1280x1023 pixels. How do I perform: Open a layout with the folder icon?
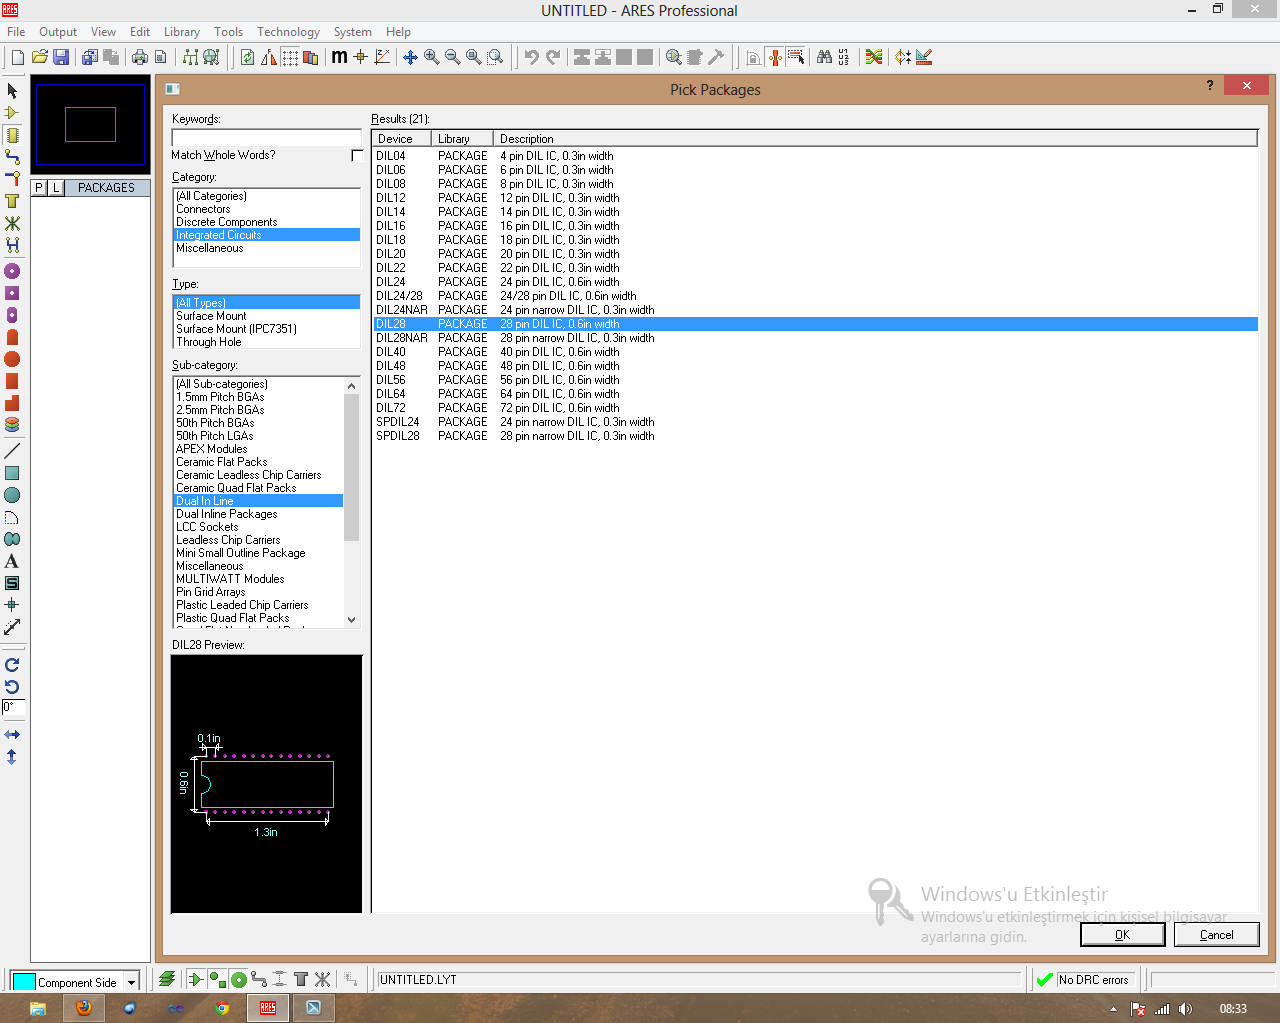coord(40,57)
